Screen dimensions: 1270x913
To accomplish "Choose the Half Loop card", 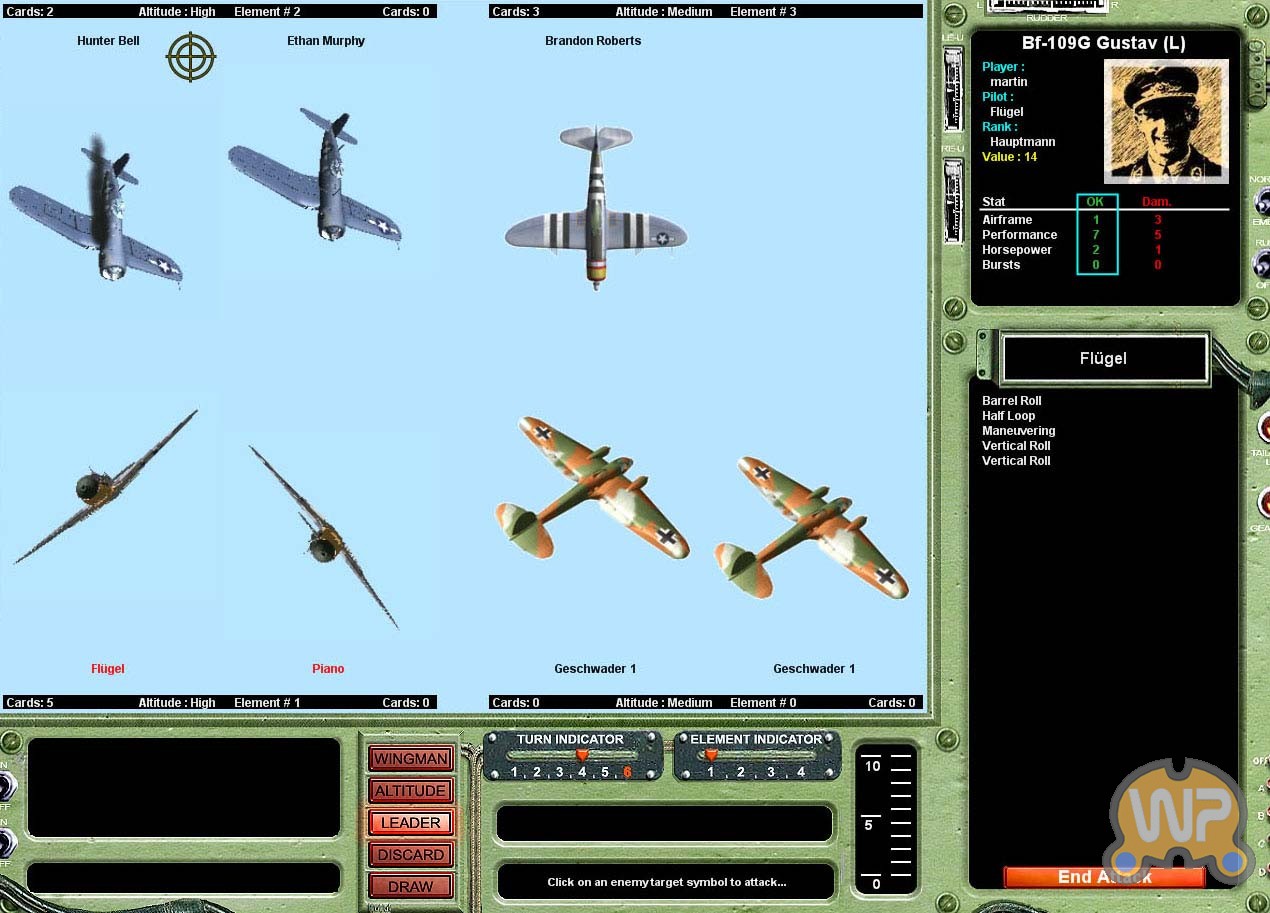I will (x=1008, y=416).
